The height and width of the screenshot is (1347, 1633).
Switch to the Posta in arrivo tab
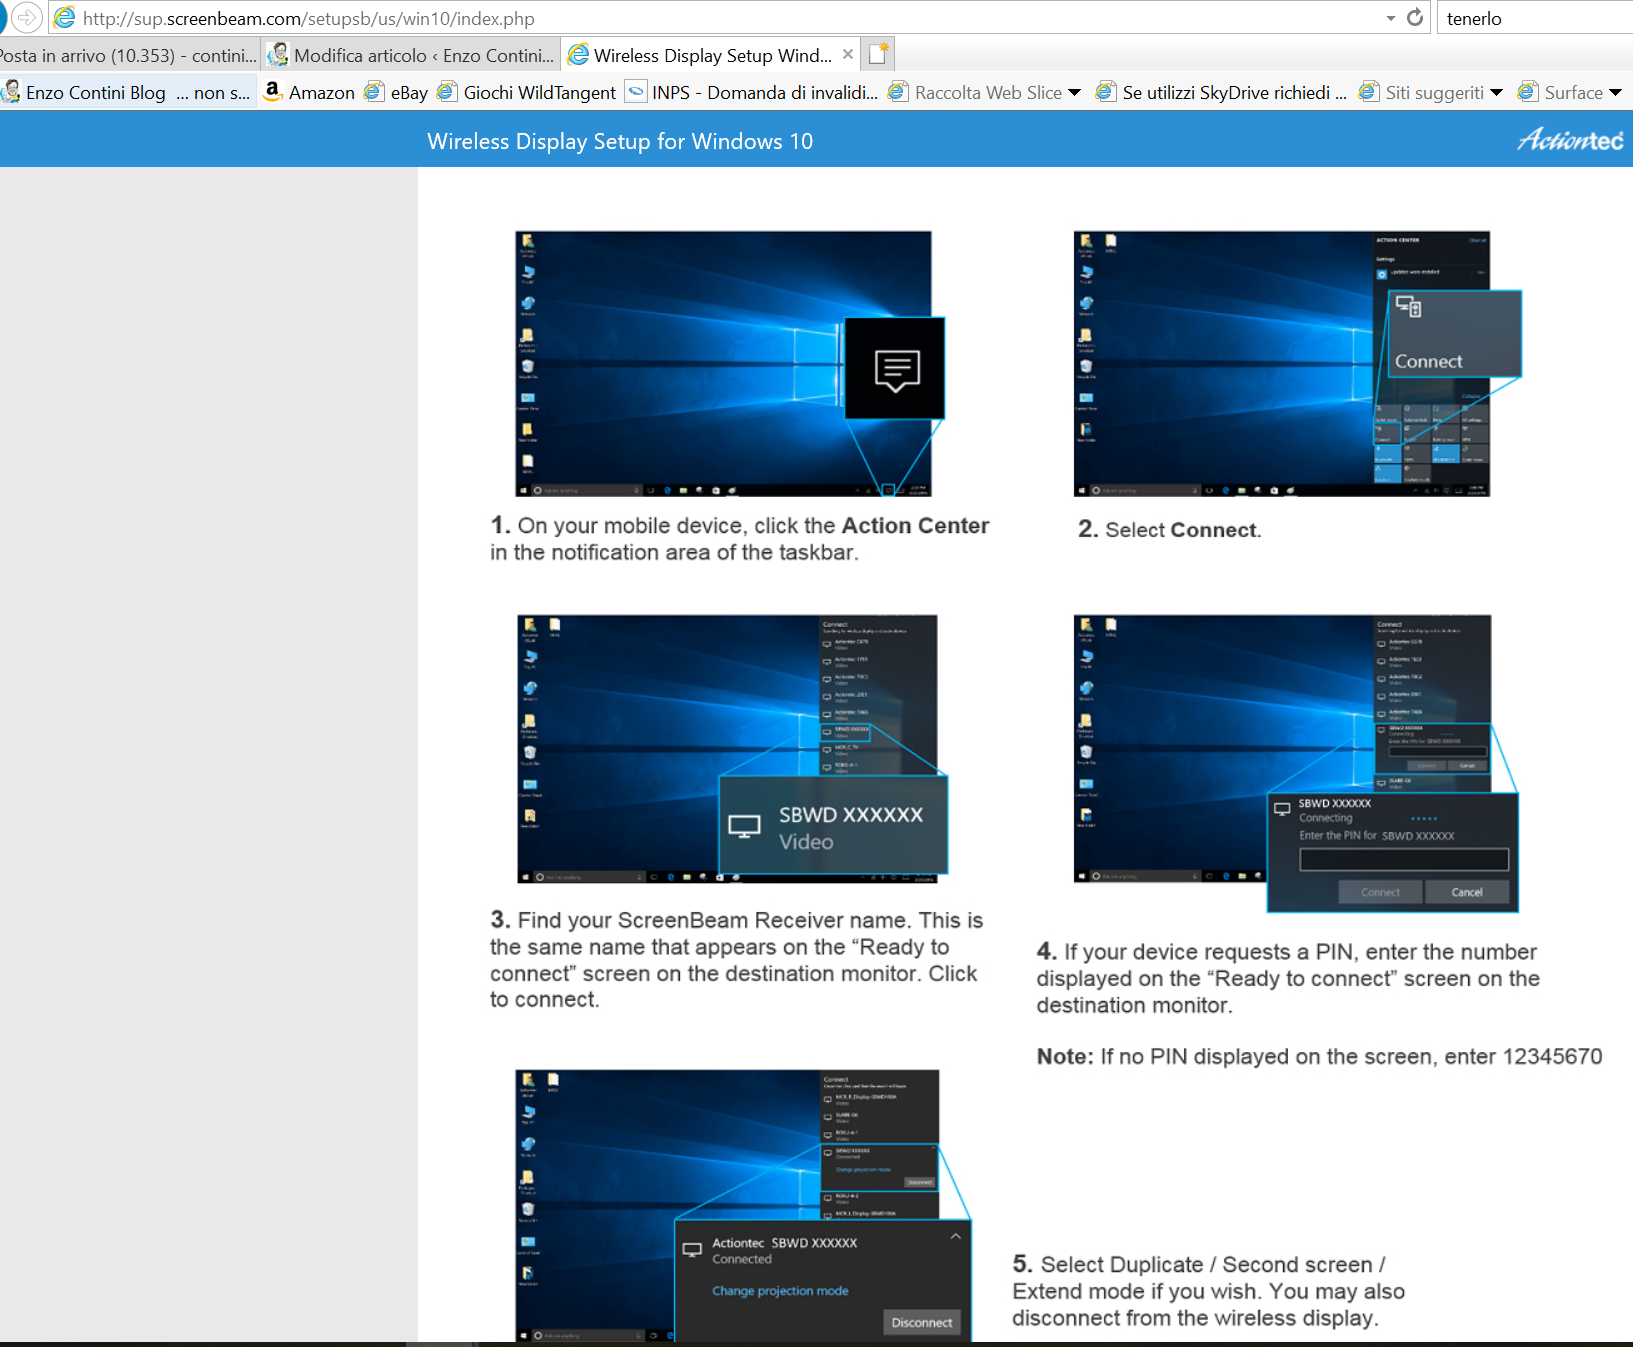pyautogui.click(x=128, y=55)
